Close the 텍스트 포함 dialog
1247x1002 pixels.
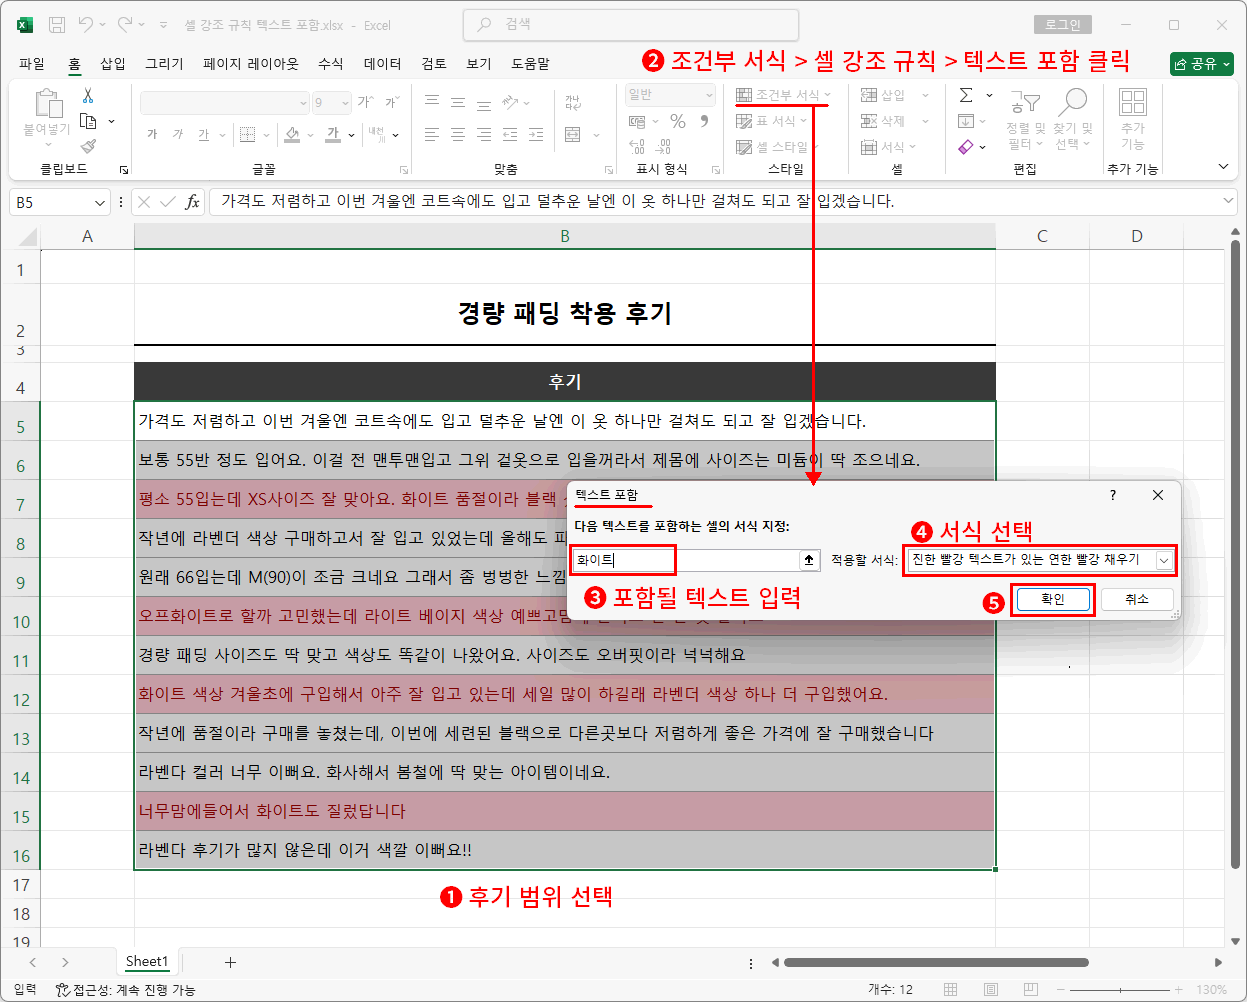click(x=1158, y=495)
